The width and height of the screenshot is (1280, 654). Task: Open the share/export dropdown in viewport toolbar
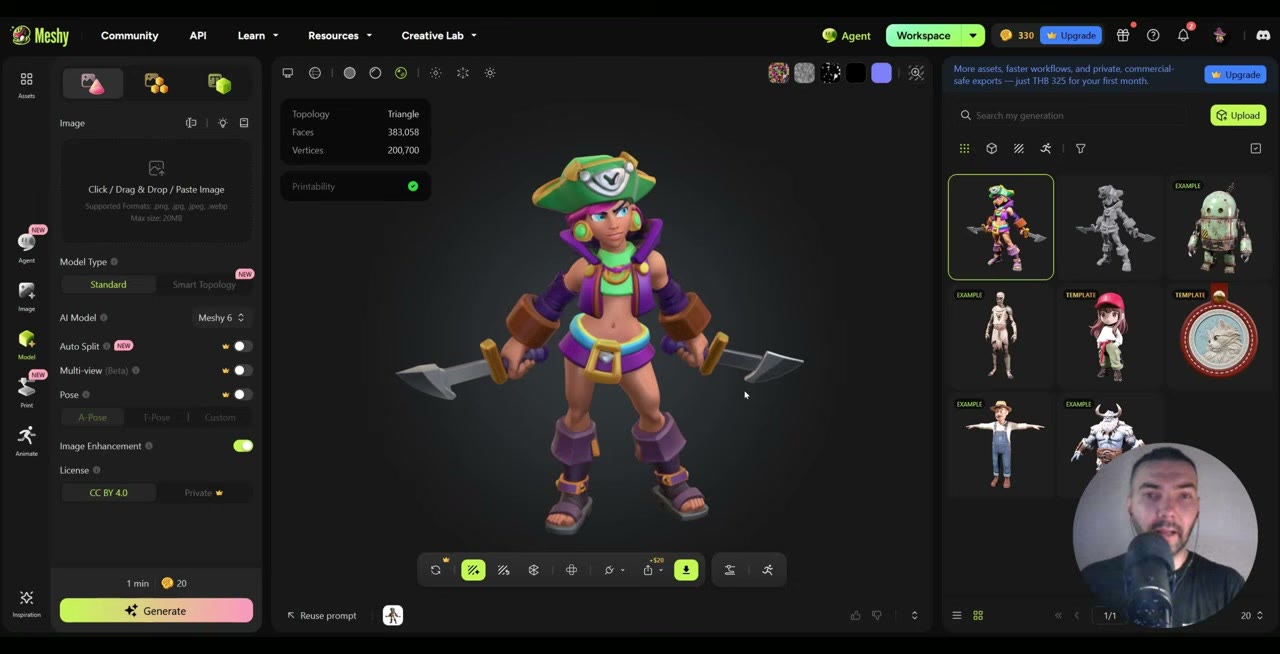click(652, 570)
